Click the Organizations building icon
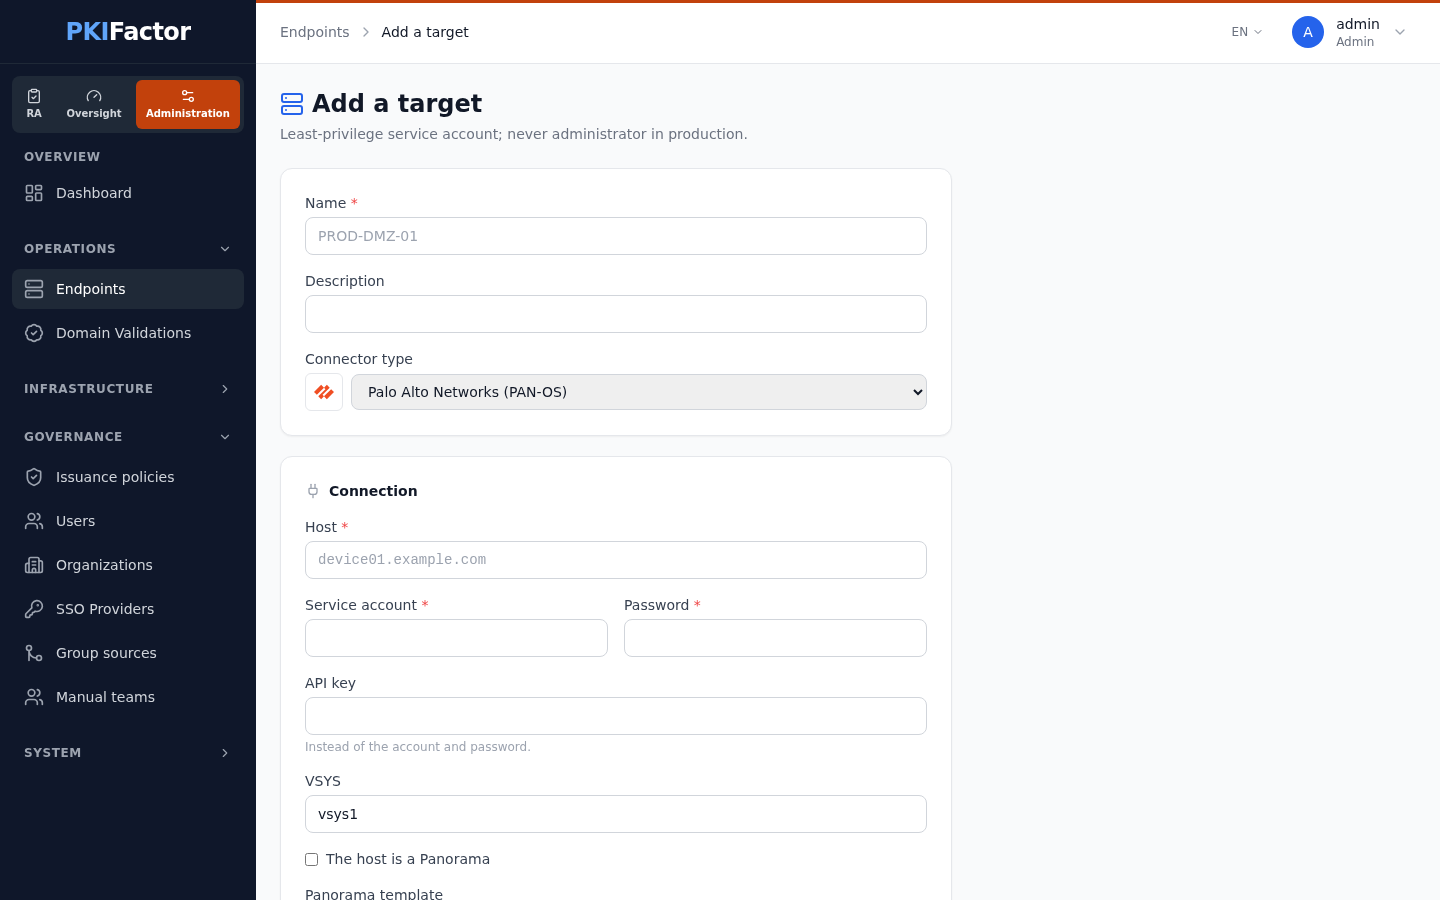 point(34,565)
